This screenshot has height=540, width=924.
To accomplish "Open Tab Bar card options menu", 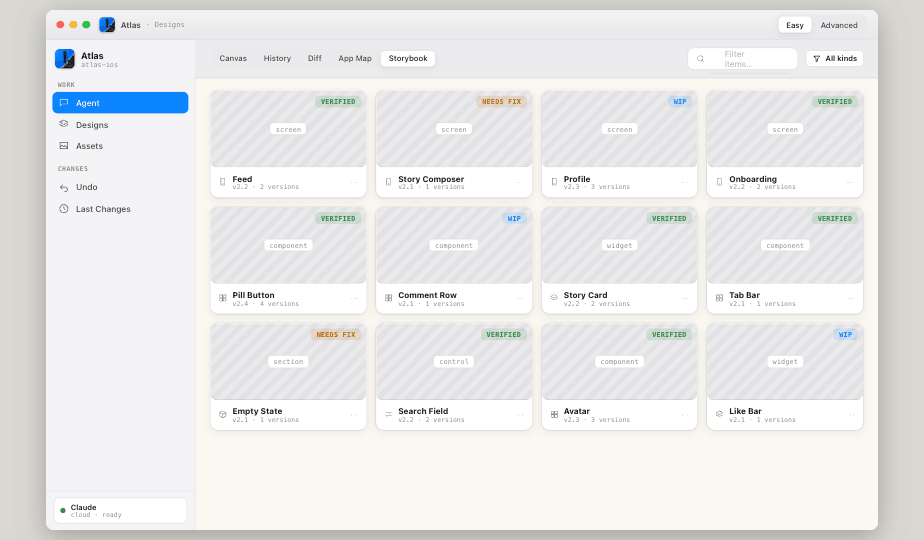I will tap(850, 299).
